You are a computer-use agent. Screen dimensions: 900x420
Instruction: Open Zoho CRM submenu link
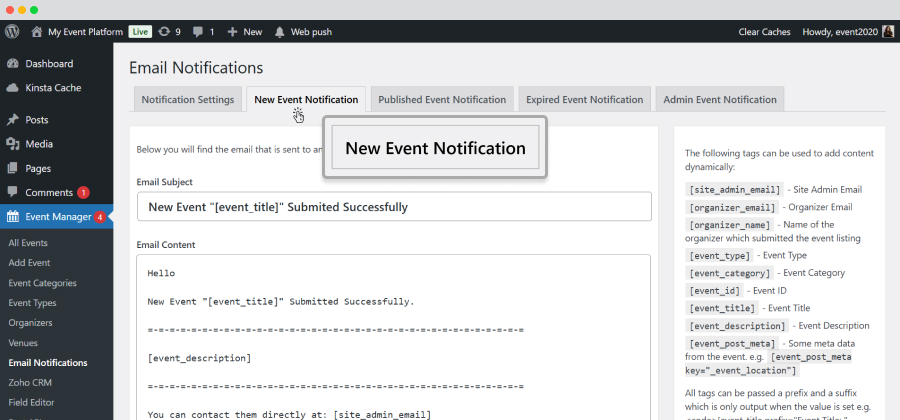(29, 383)
